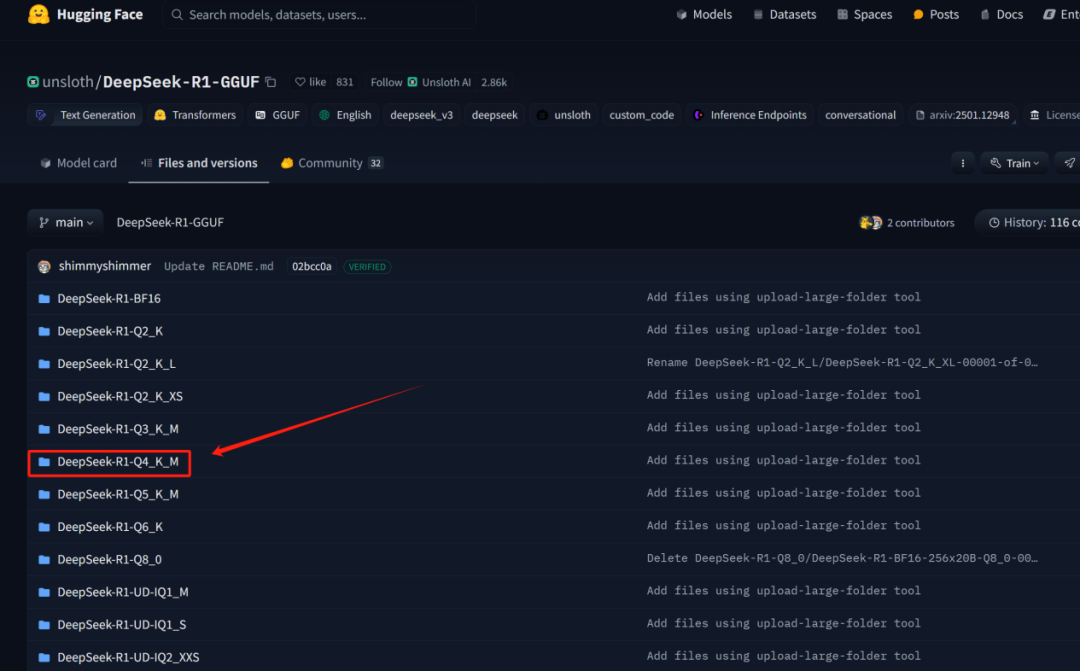
Task: Open the DeepSeek-R1-Q4_K_M folder
Action: (x=118, y=462)
